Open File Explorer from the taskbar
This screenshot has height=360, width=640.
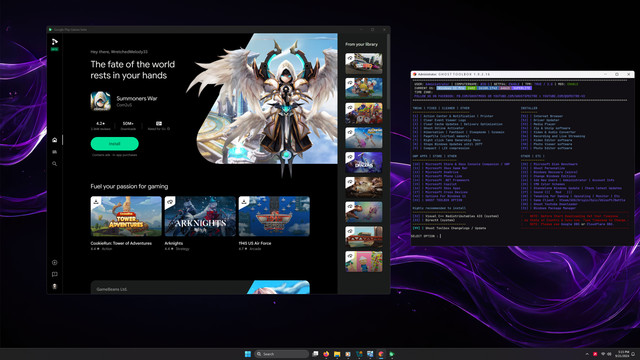tap(337, 354)
